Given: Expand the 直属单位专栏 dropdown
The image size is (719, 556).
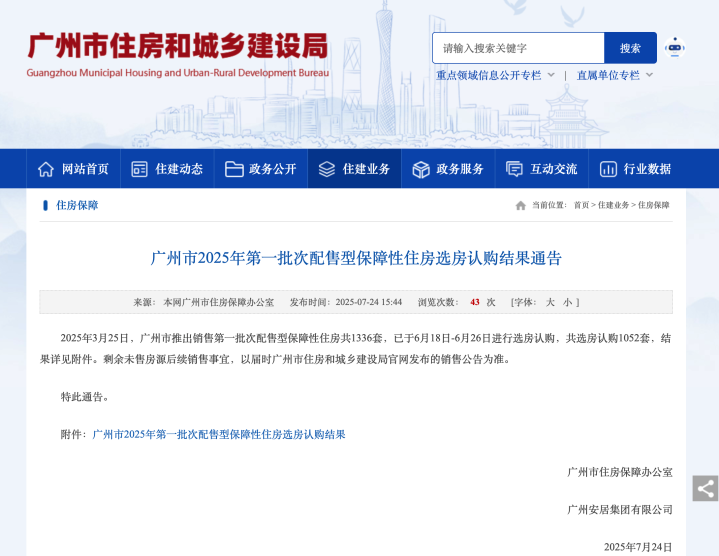Looking at the screenshot, I should click(x=614, y=75).
